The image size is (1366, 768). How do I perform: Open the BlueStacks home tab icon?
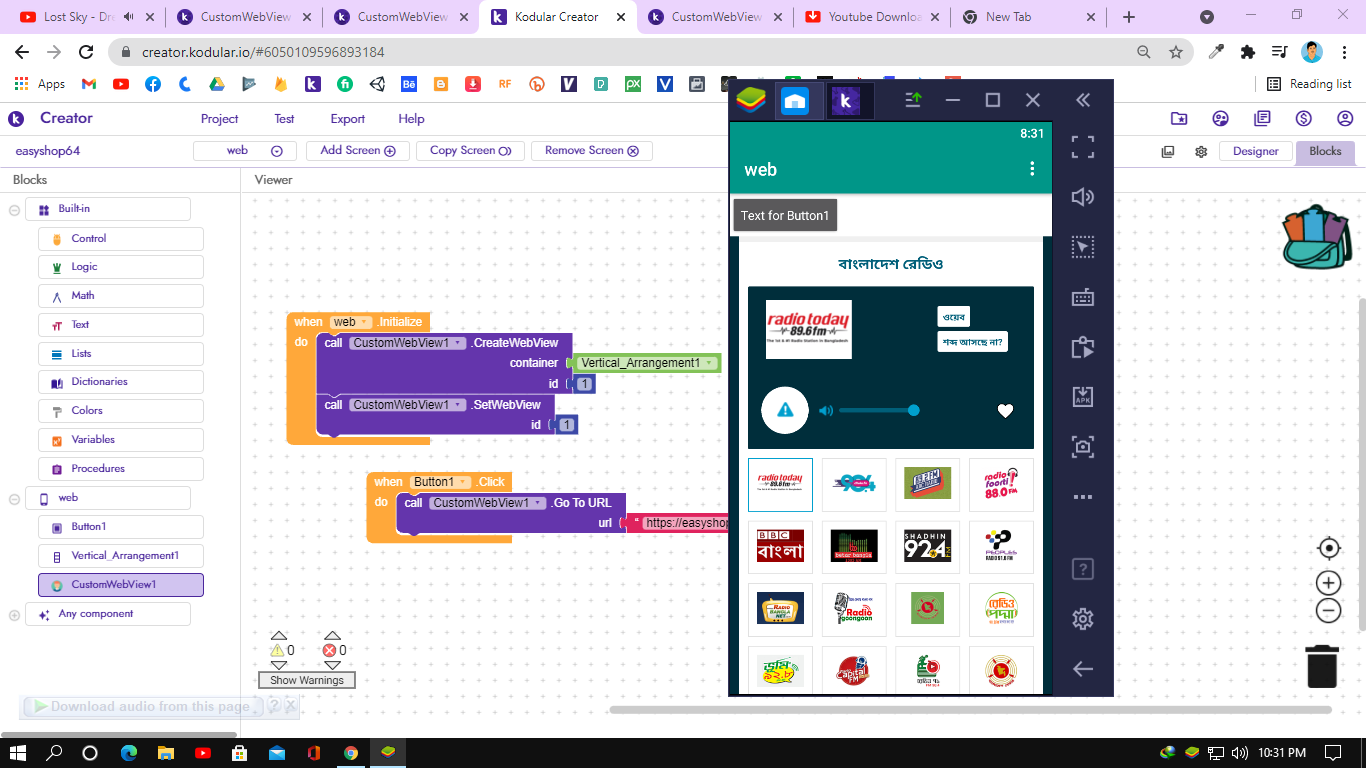(794, 100)
